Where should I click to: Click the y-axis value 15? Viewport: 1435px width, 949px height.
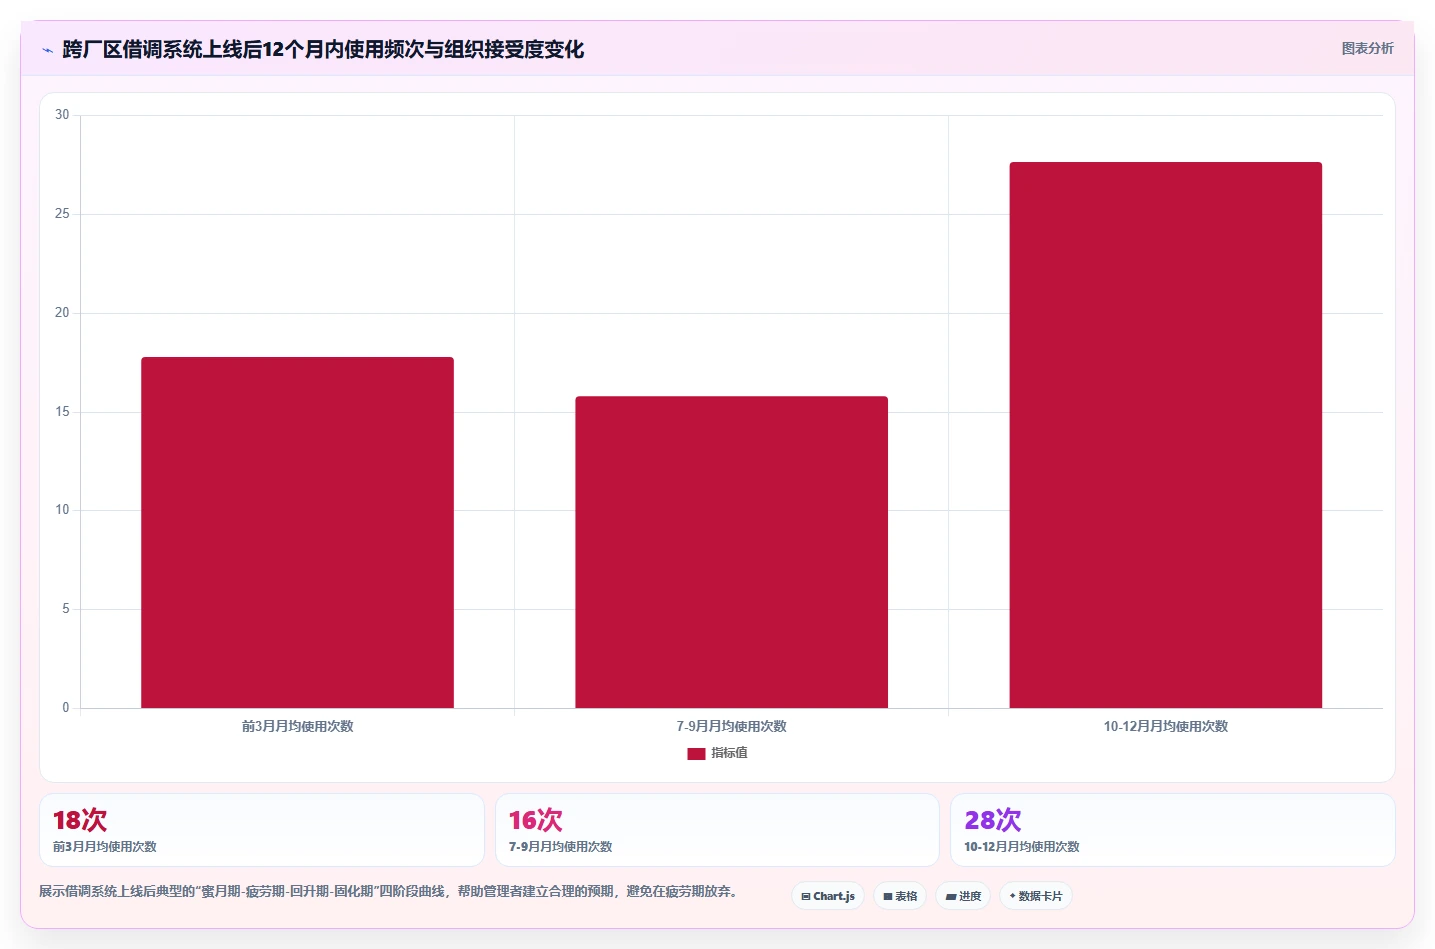(x=62, y=412)
